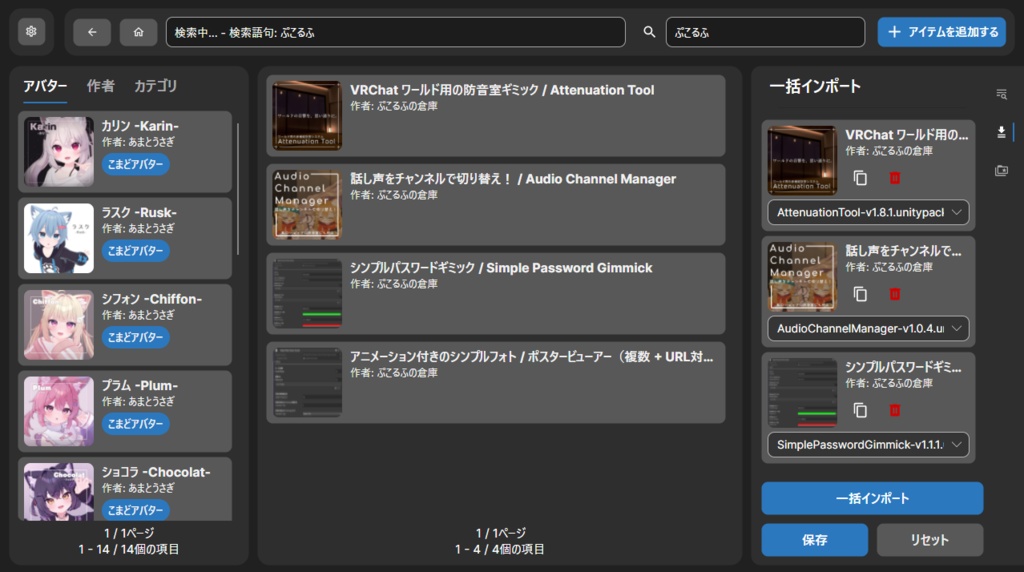1024x572 pixels.
Task: Click 1 - 14 / 14個の項目 count text
Action: coord(129,549)
